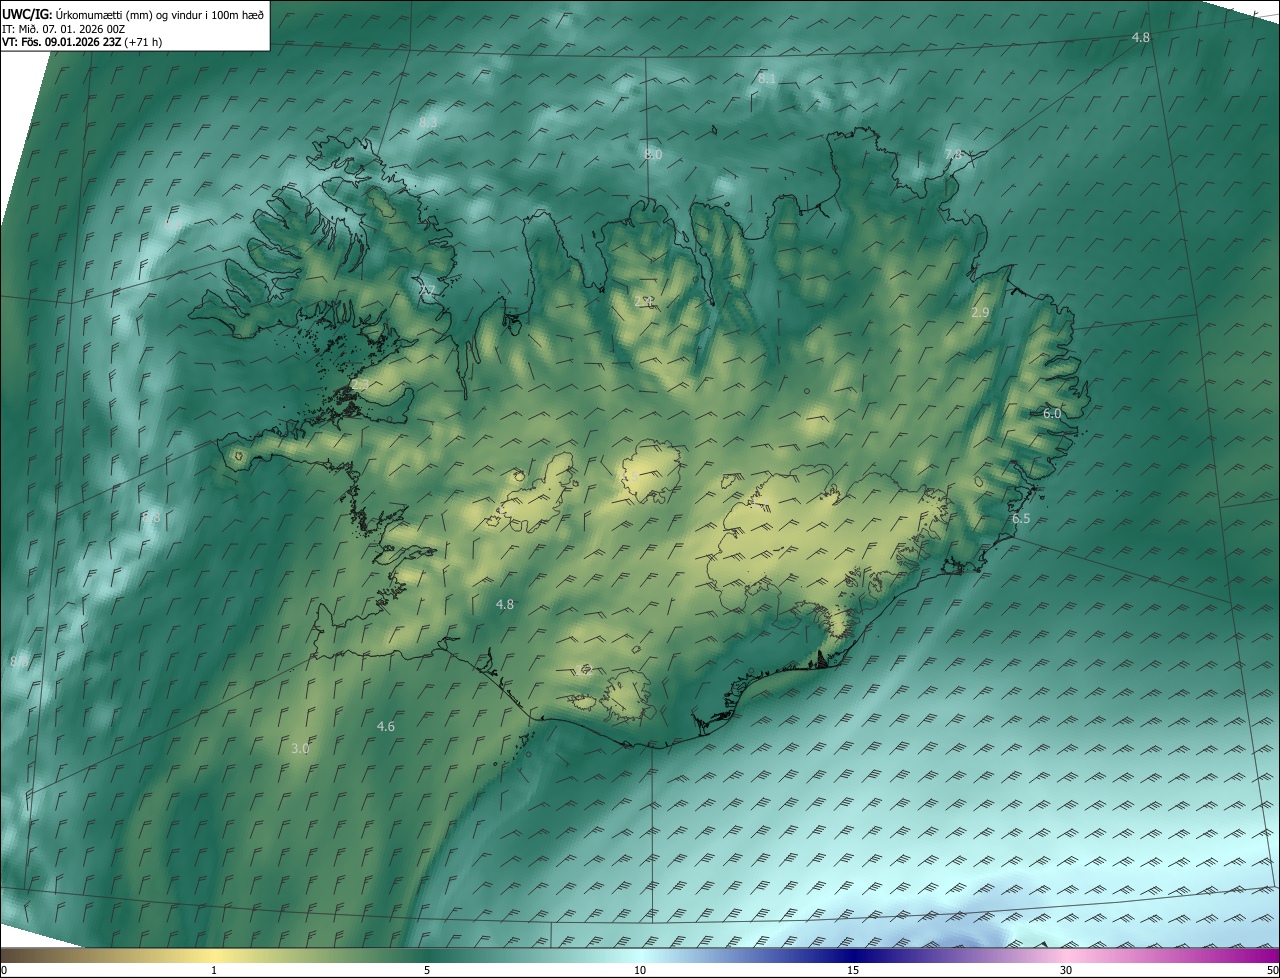Click the 7.8 value on northeast coast

coord(953,154)
